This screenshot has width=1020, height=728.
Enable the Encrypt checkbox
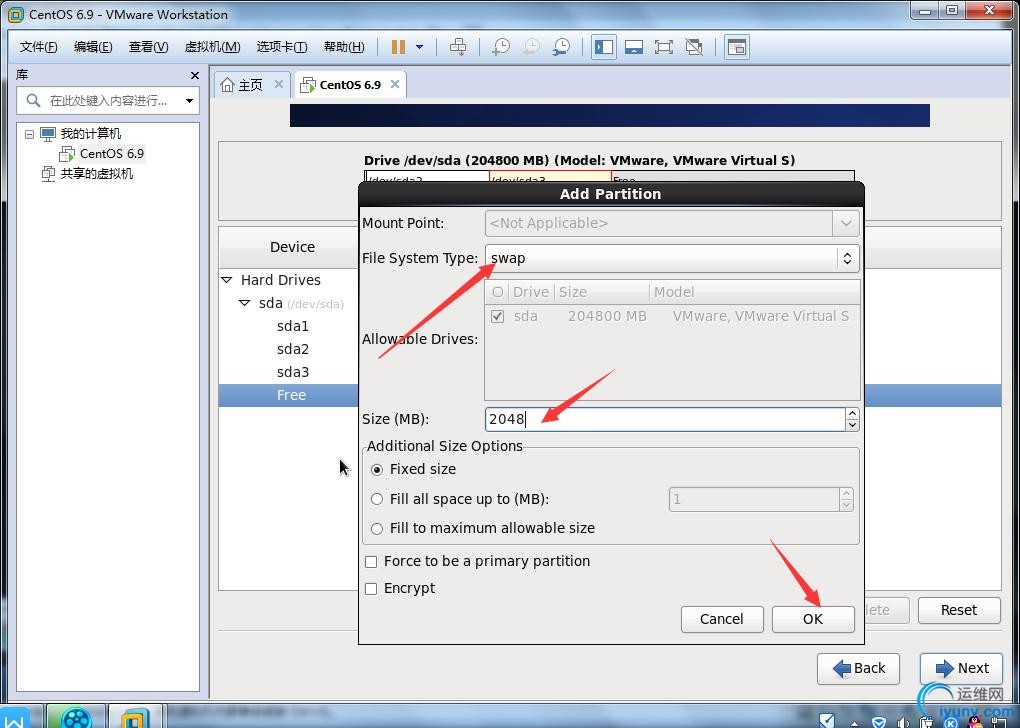[371, 589]
